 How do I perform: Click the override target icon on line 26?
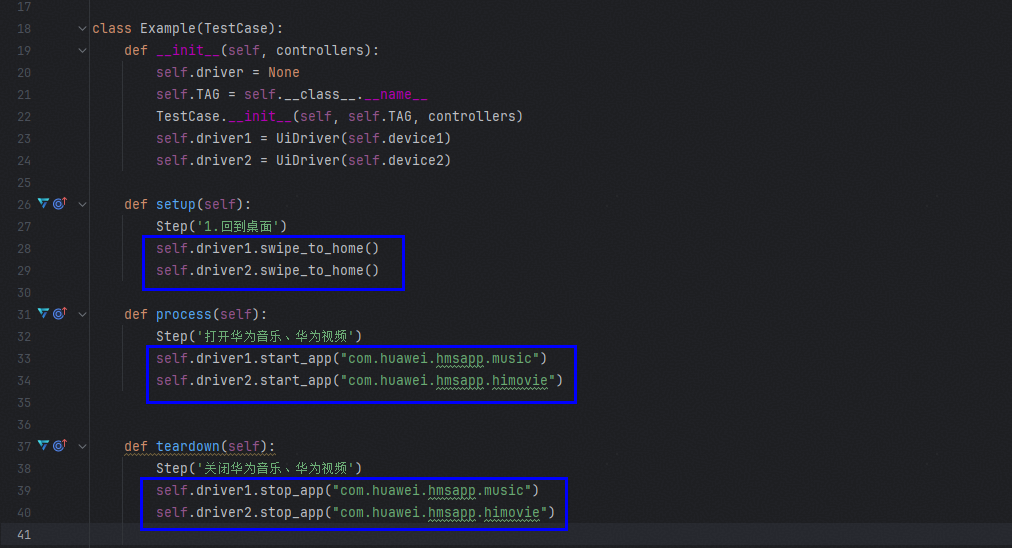pos(60,203)
